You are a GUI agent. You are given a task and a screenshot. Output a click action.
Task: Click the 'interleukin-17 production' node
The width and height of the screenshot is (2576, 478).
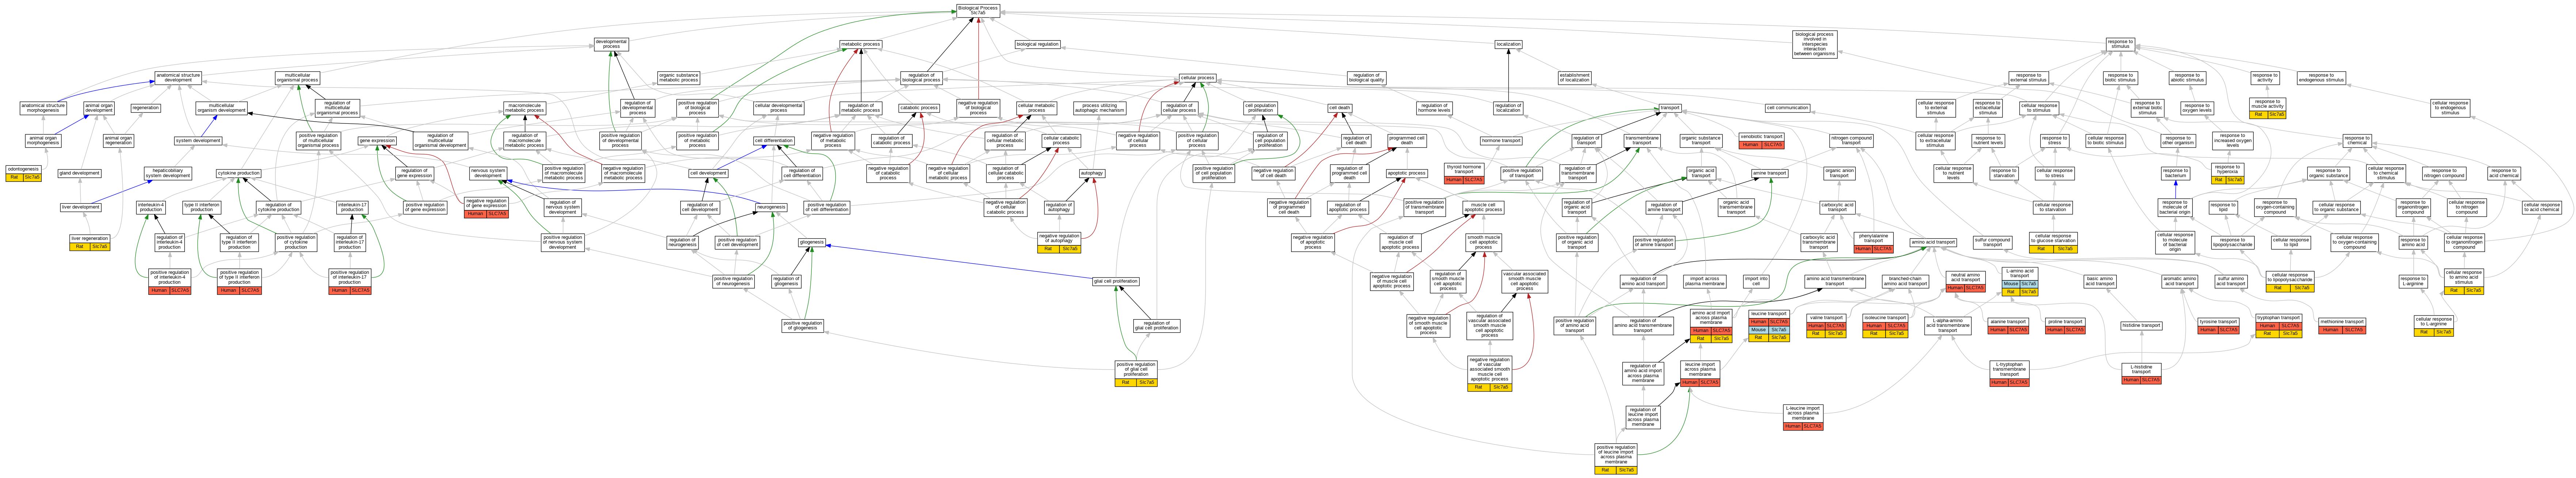pyautogui.click(x=352, y=208)
